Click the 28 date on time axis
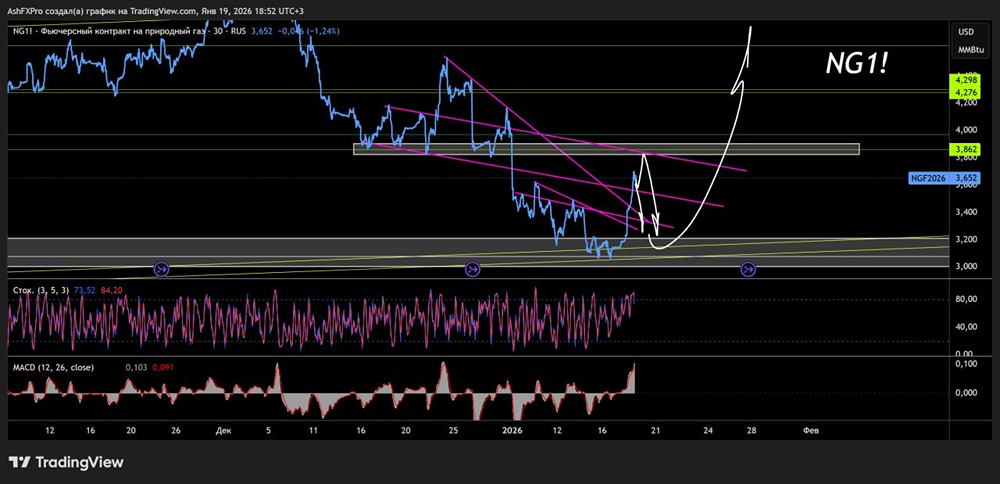Screen dimensions: 1000x484 (x=751, y=430)
